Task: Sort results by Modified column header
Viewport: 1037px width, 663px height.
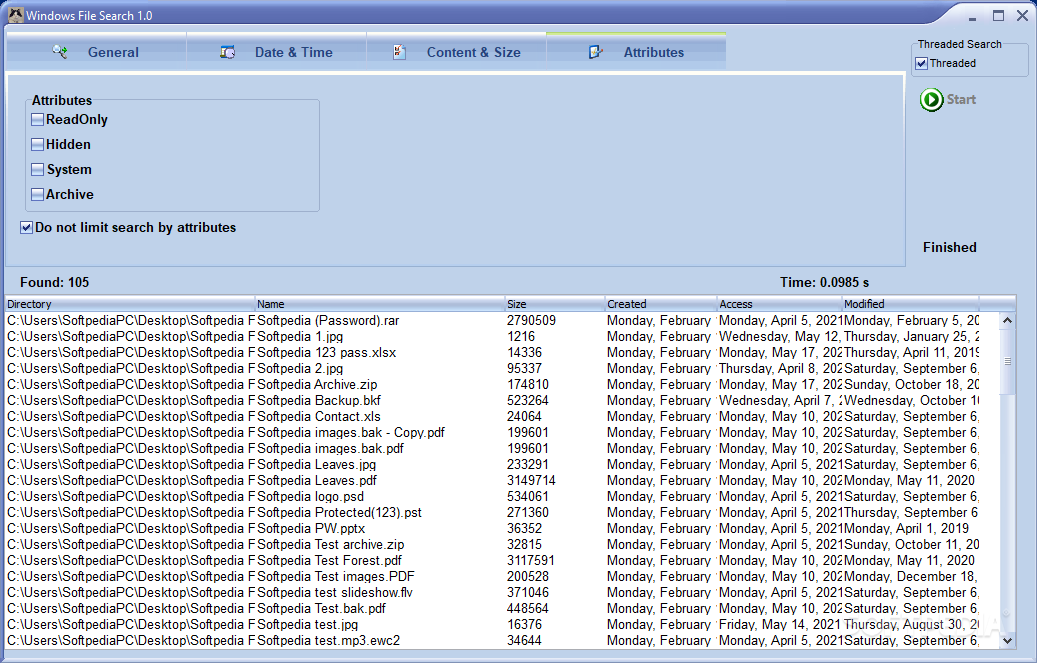Action: coord(911,304)
